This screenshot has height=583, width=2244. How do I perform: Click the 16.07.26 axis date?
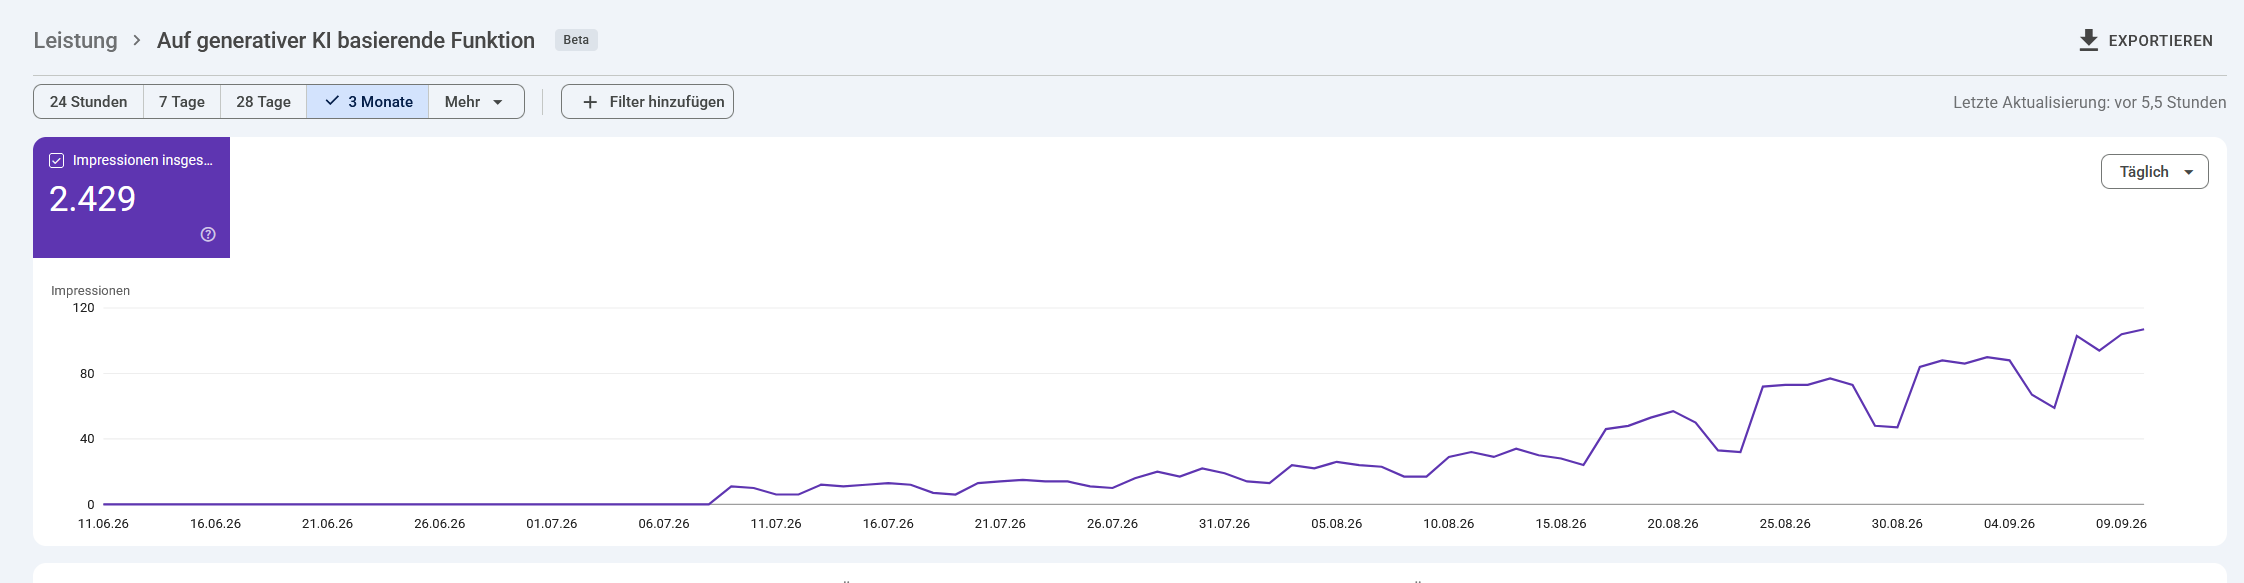[888, 524]
